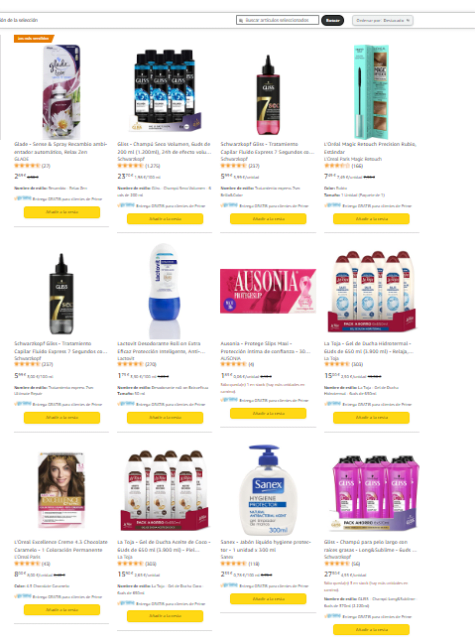
Task: Click the magnifier icon in the search box
Action: tap(241, 20)
